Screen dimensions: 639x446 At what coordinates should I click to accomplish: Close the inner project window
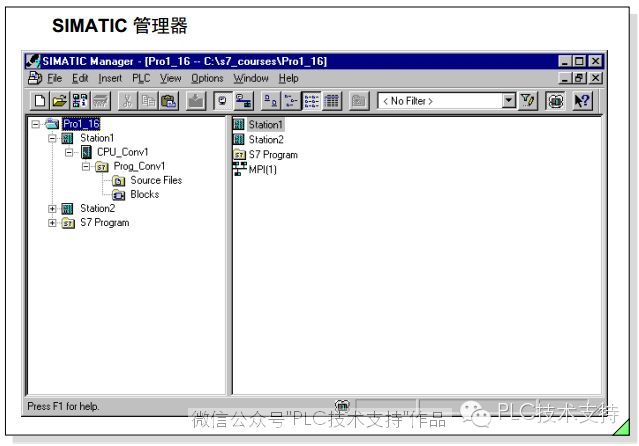(595, 78)
